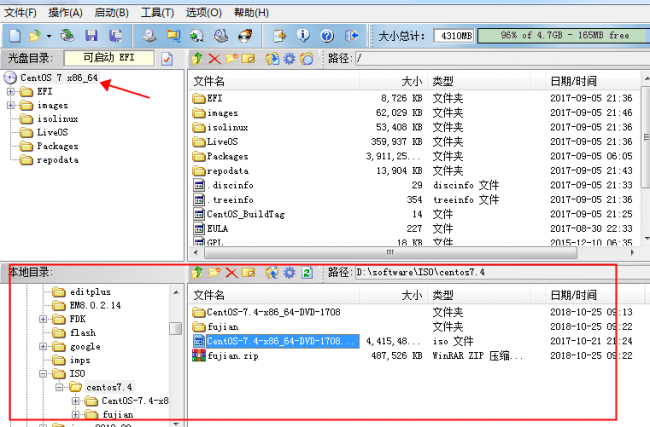Select the LiveOS folder in disc tree
The width and height of the screenshot is (650, 427).
(52, 133)
